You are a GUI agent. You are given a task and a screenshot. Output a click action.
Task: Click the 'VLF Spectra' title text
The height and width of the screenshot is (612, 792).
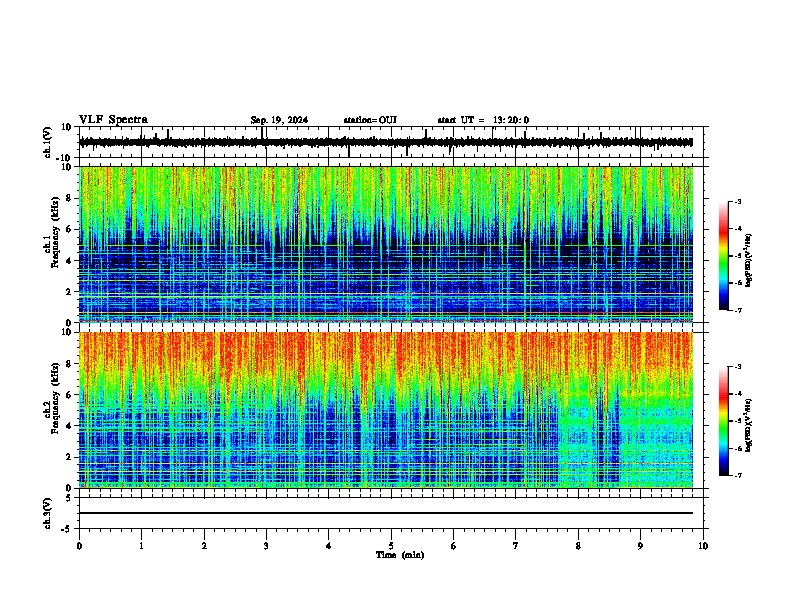click(x=113, y=120)
